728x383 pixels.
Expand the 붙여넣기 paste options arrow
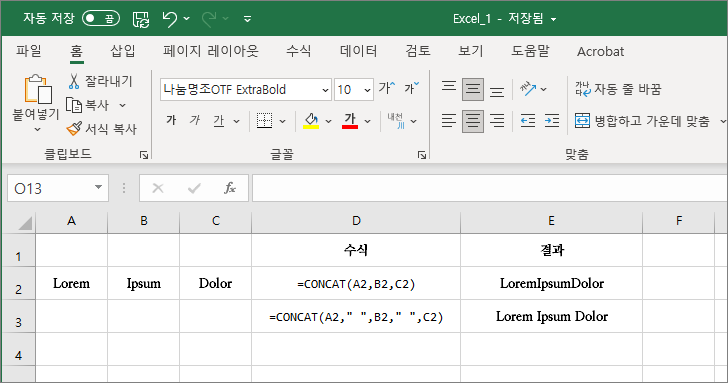click(37, 130)
